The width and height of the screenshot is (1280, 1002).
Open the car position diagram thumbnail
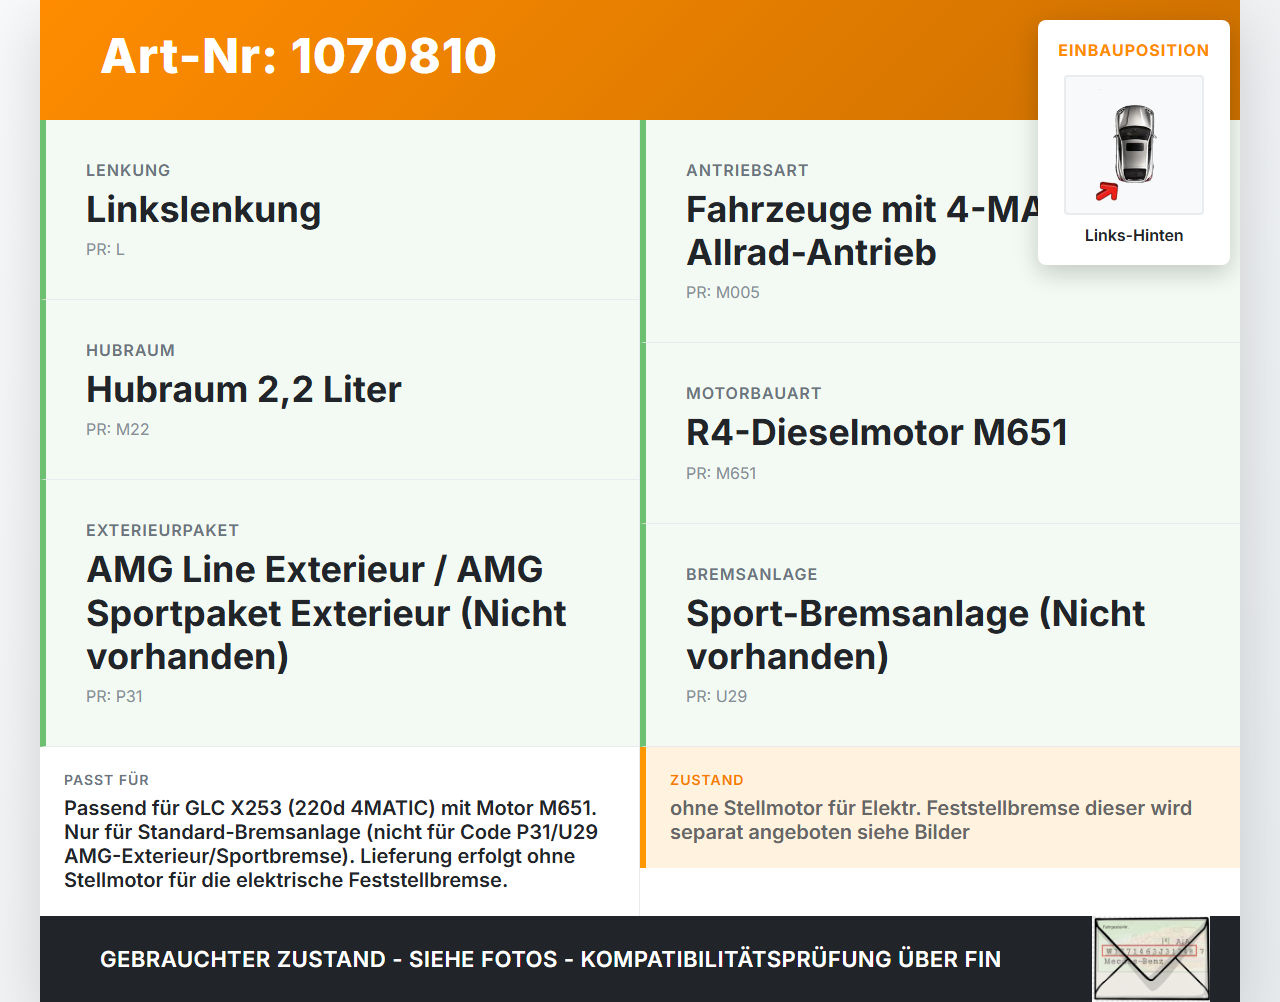pyautogui.click(x=1134, y=145)
